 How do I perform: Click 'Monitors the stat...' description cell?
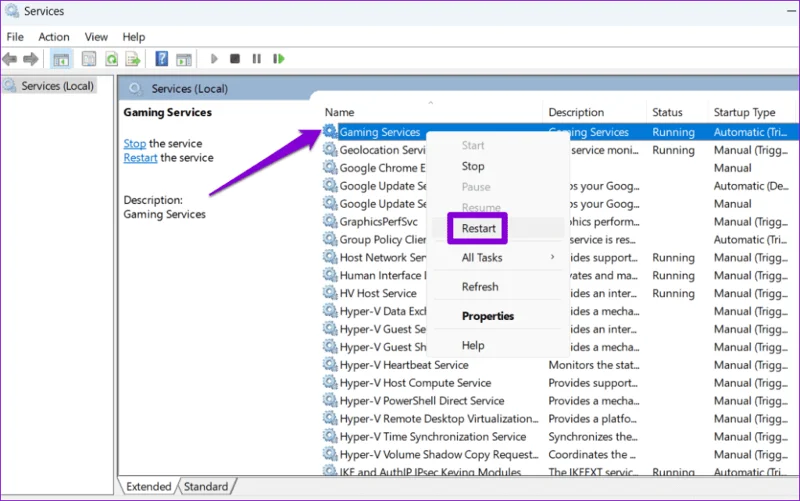click(x=594, y=365)
